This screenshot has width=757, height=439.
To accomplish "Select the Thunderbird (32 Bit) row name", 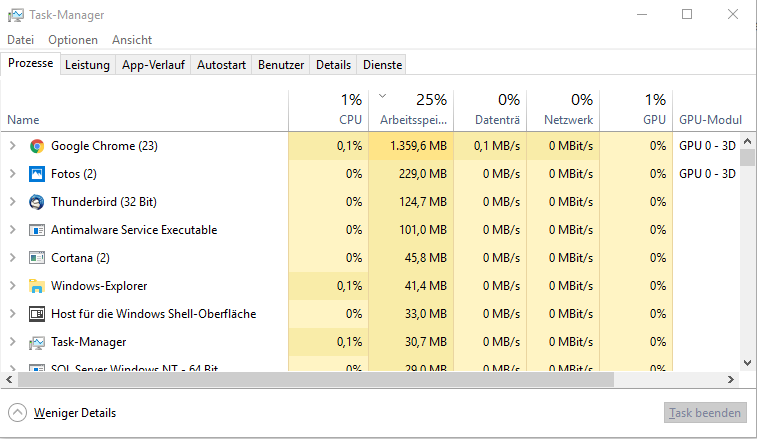I will [x=104, y=202].
